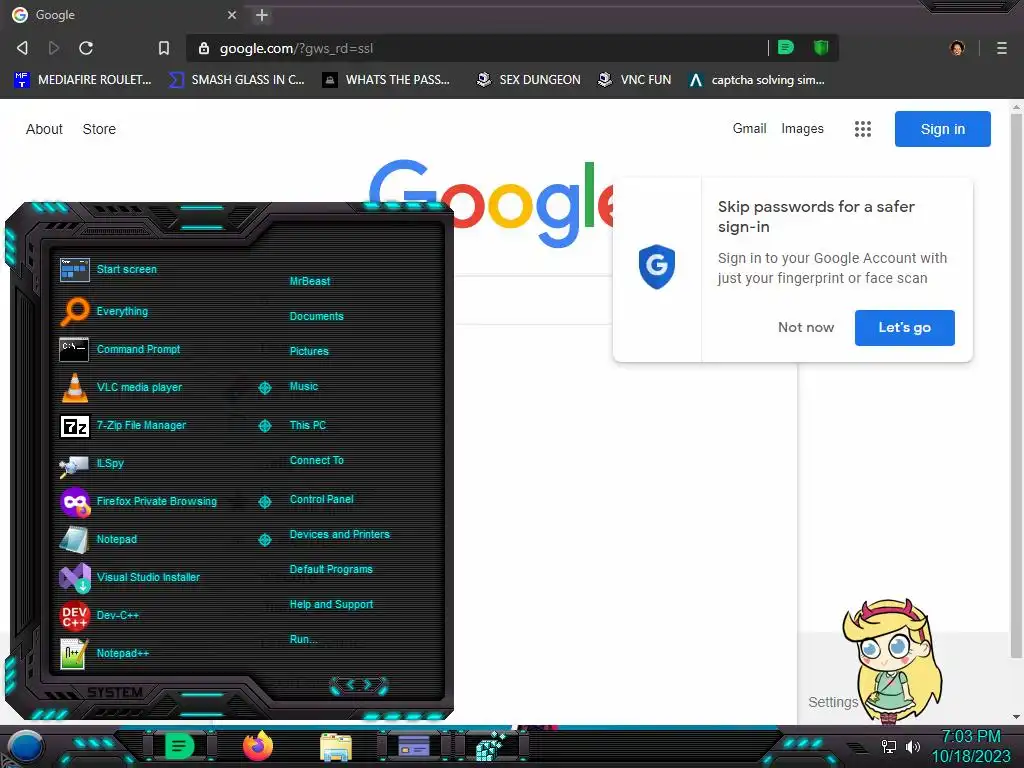Click the blue Start orb
The height and width of the screenshot is (768, 1024).
(26, 747)
